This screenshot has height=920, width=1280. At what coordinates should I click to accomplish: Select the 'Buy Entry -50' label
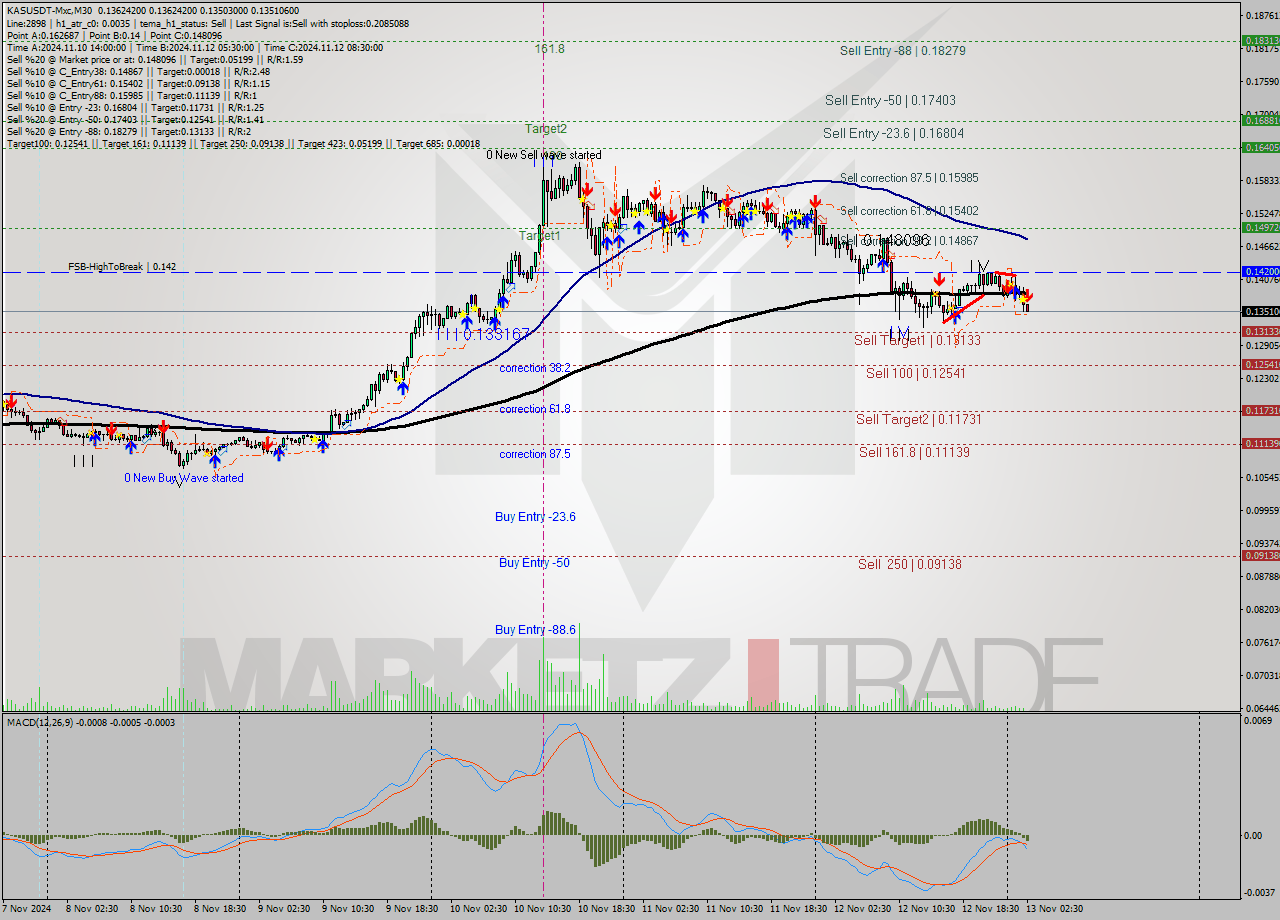tap(534, 563)
